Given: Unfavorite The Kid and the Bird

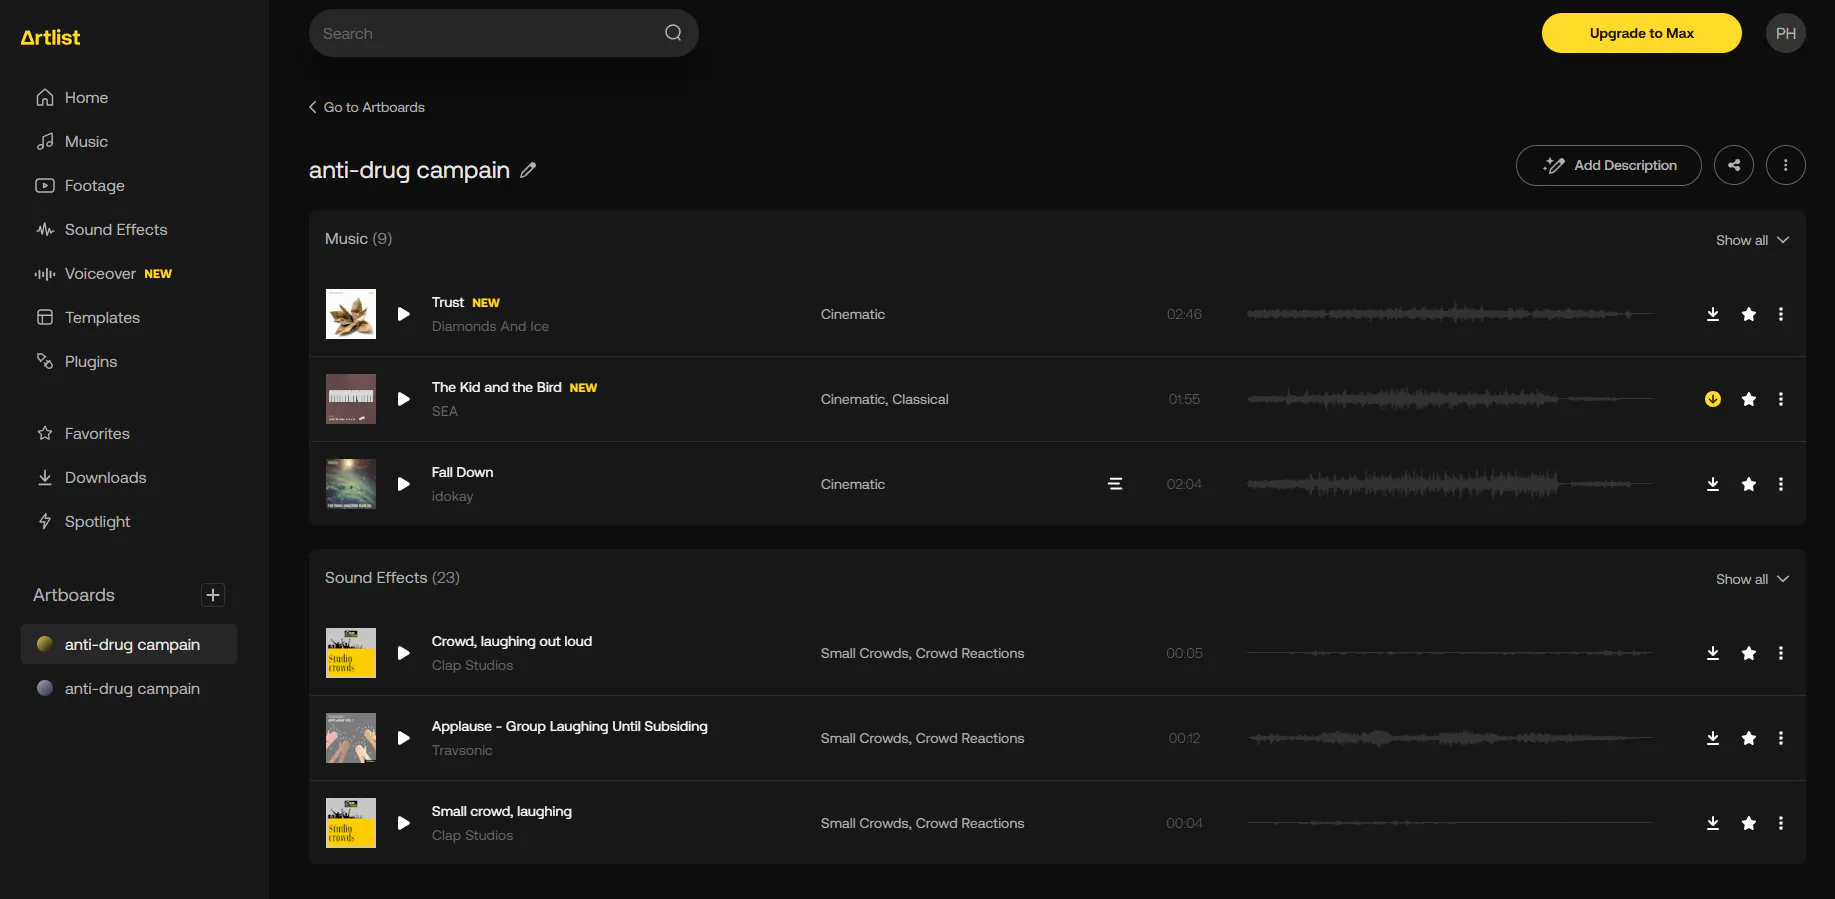Looking at the screenshot, I should coord(1748,399).
